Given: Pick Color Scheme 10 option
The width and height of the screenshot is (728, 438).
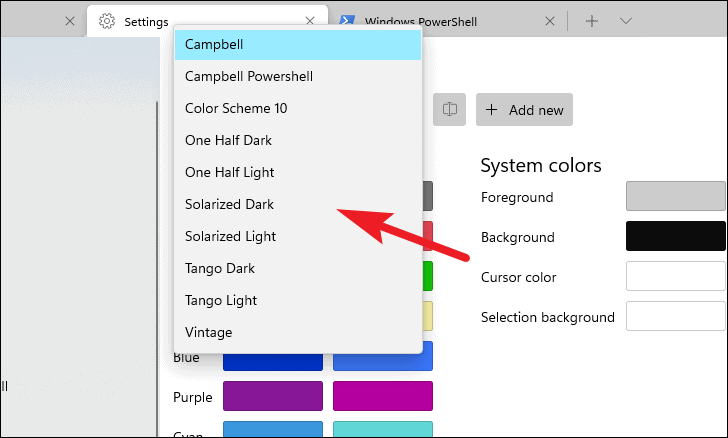Looking at the screenshot, I should point(298,109).
